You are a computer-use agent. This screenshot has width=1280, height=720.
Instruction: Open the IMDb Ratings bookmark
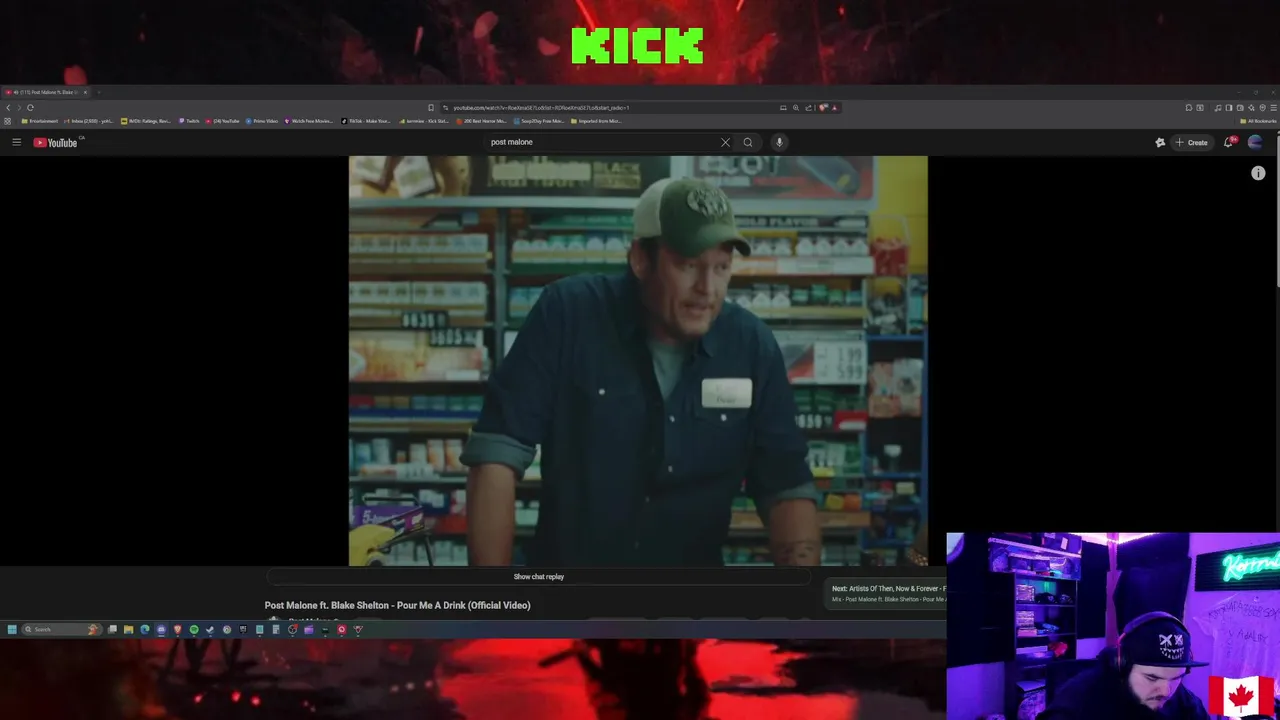tap(146, 121)
